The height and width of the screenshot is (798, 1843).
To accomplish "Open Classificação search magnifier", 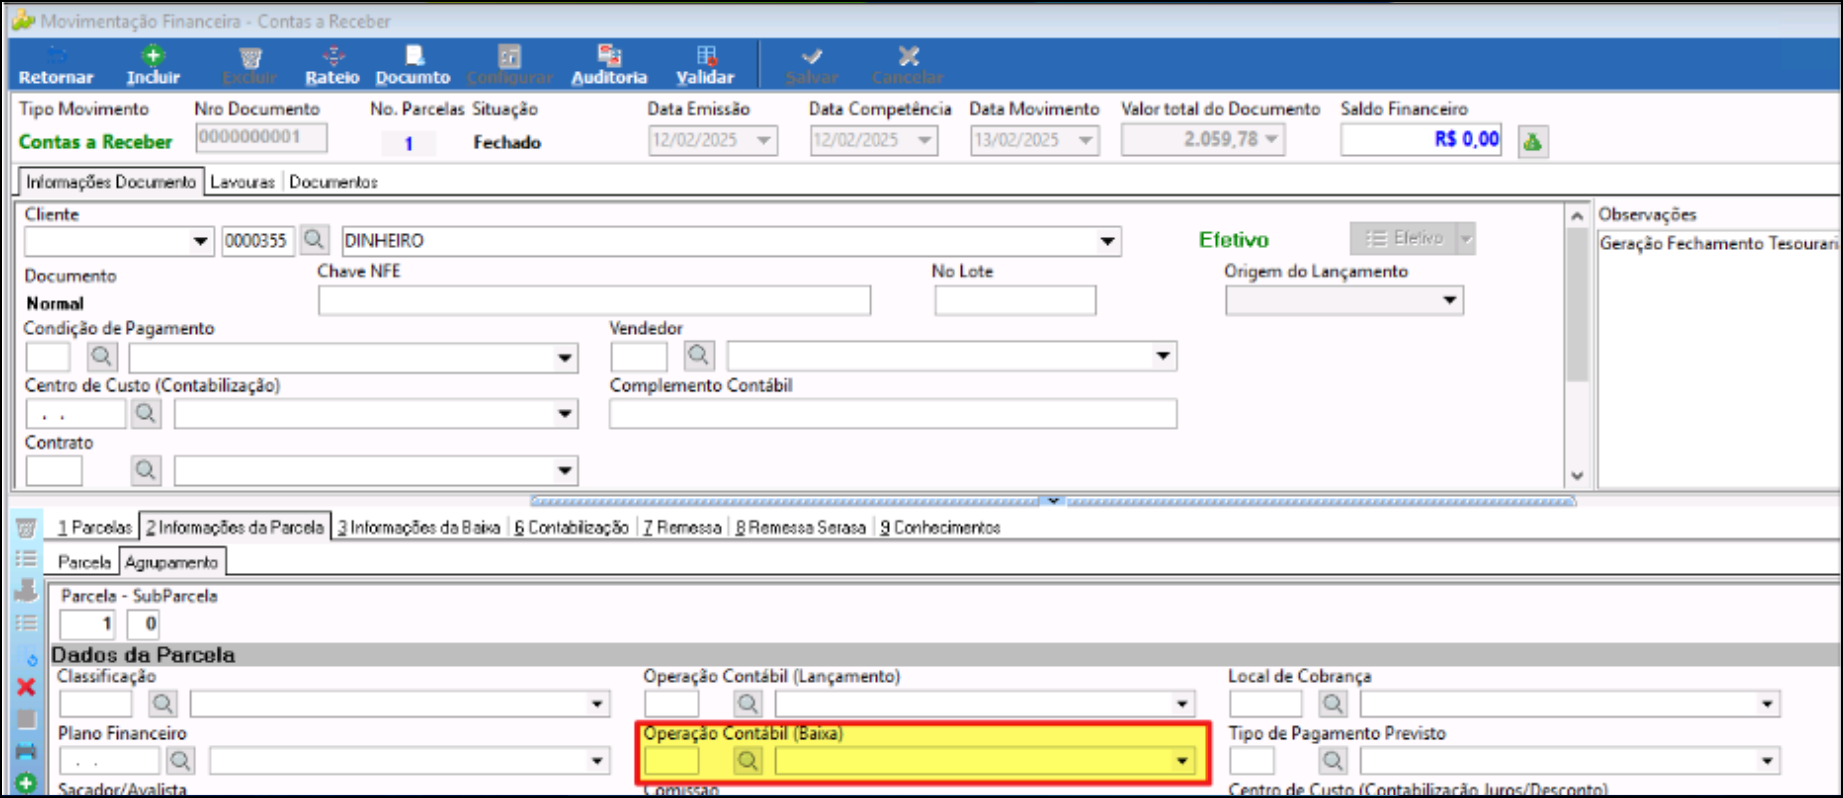I will (x=163, y=703).
